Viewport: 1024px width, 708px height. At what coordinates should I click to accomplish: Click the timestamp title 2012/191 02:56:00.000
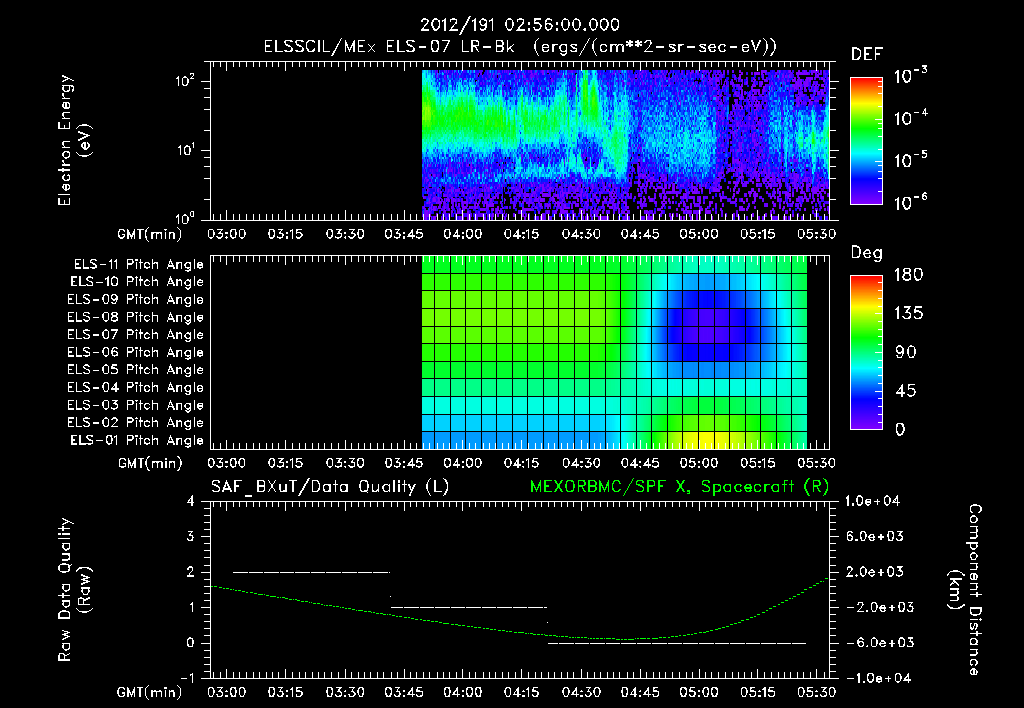click(519, 25)
